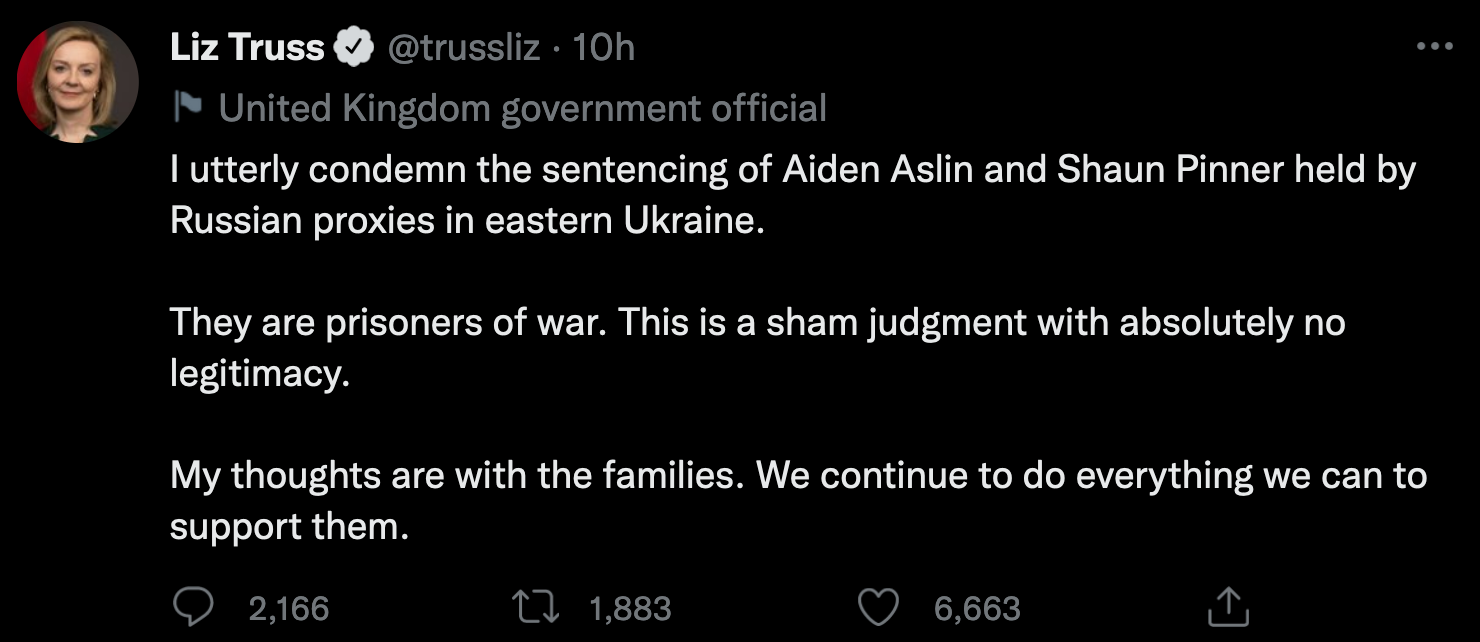Viewport: 1480px width, 642px height.
Task: Click the reply speech bubble icon
Action: point(192,606)
